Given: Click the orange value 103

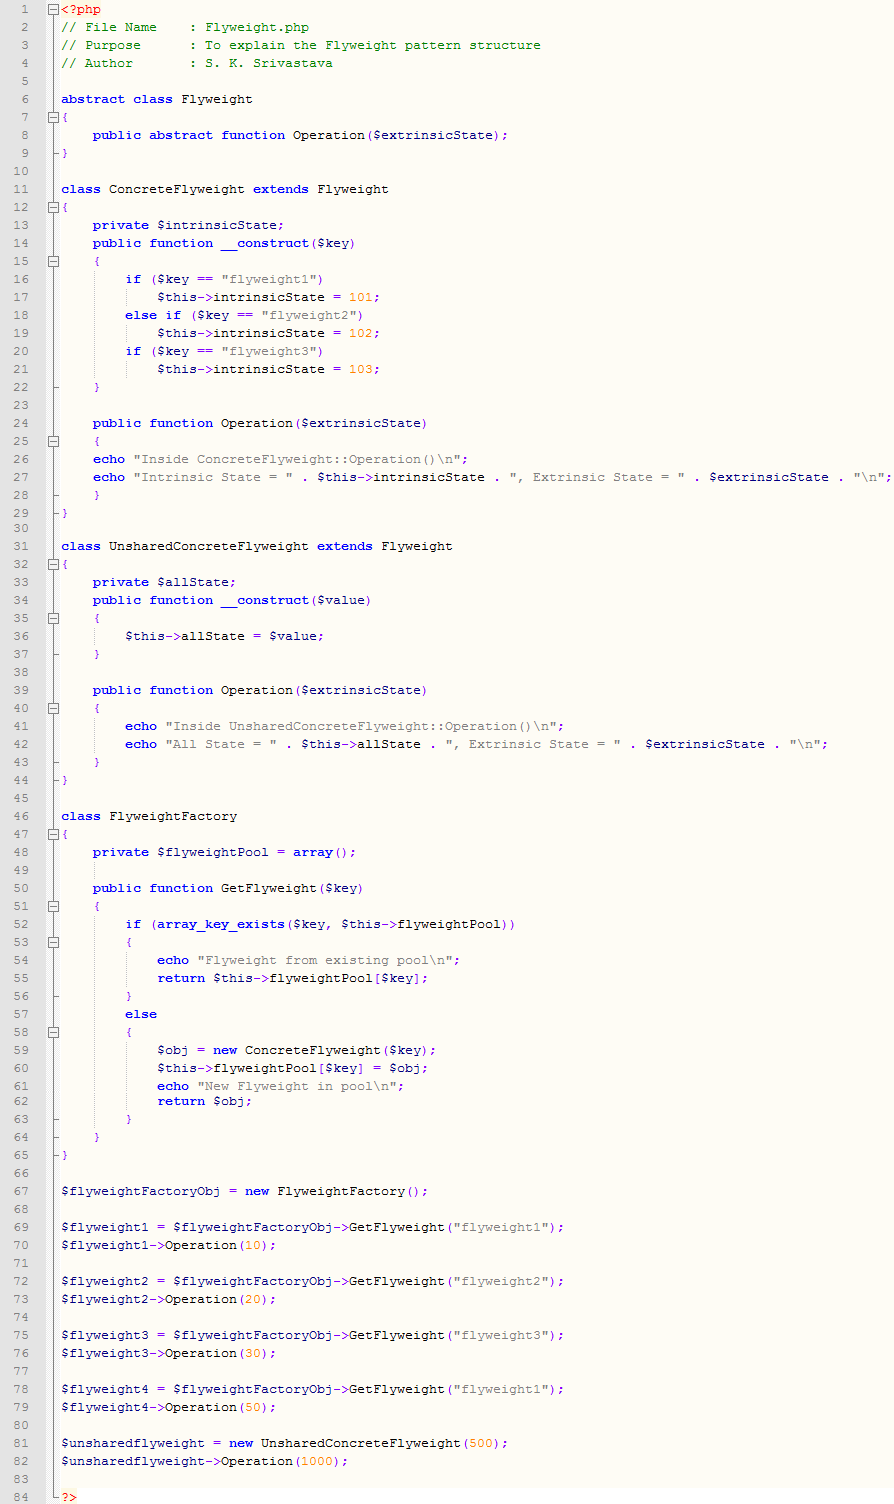Looking at the screenshot, I should [x=361, y=369].
